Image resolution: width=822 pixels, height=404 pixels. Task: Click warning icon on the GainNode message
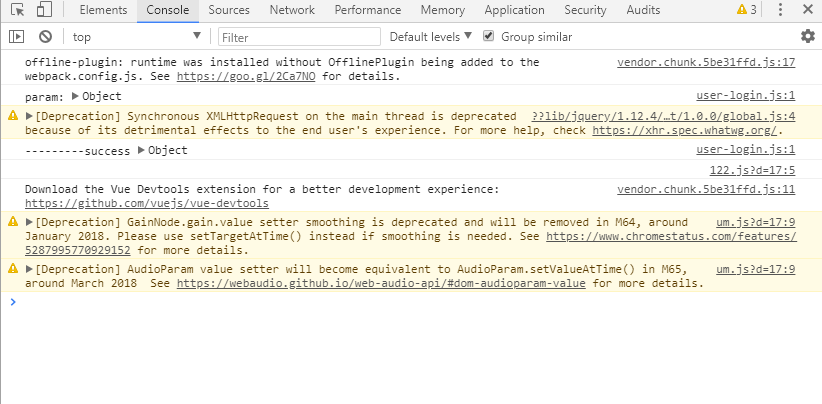(13, 222)
